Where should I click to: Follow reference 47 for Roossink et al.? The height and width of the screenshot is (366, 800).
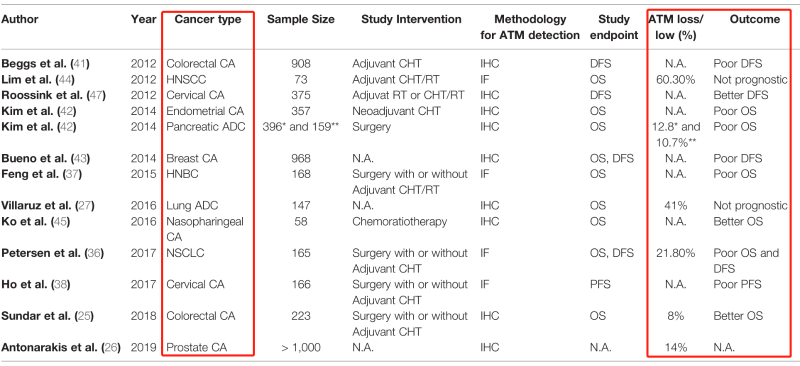point(94,95)
